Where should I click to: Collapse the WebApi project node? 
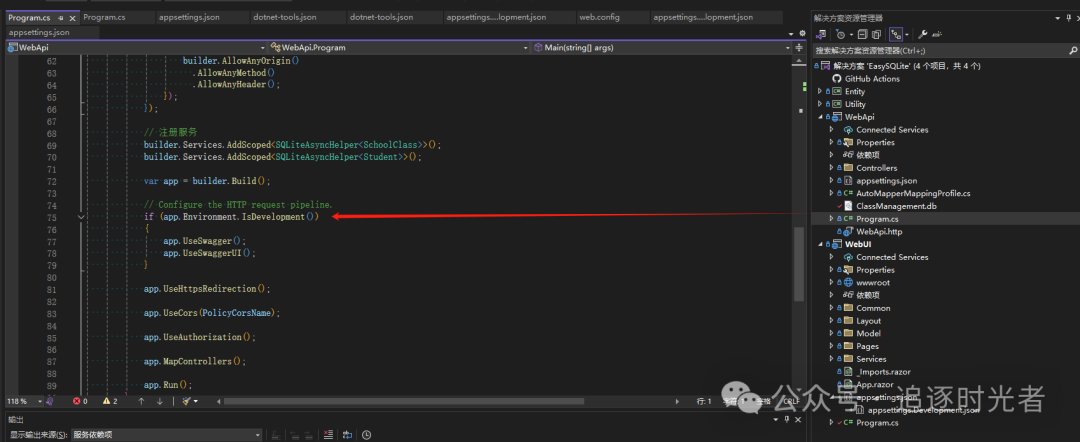(820, 117)
